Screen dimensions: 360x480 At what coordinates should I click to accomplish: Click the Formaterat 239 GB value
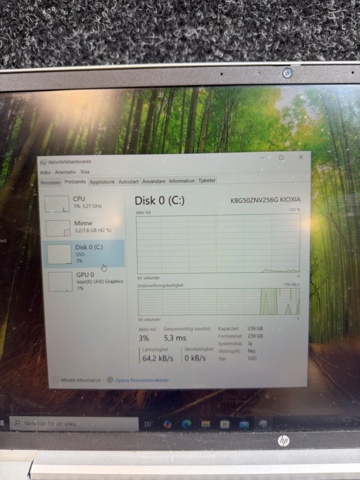[x=255, y=336]
